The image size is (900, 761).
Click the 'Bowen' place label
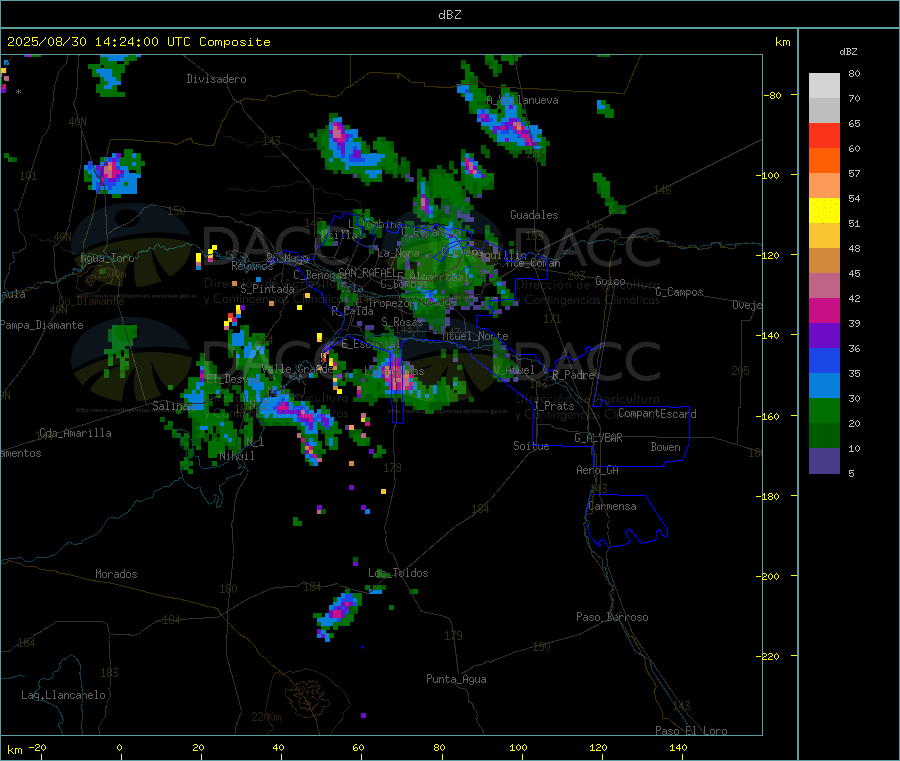click(x=665, y=447)
